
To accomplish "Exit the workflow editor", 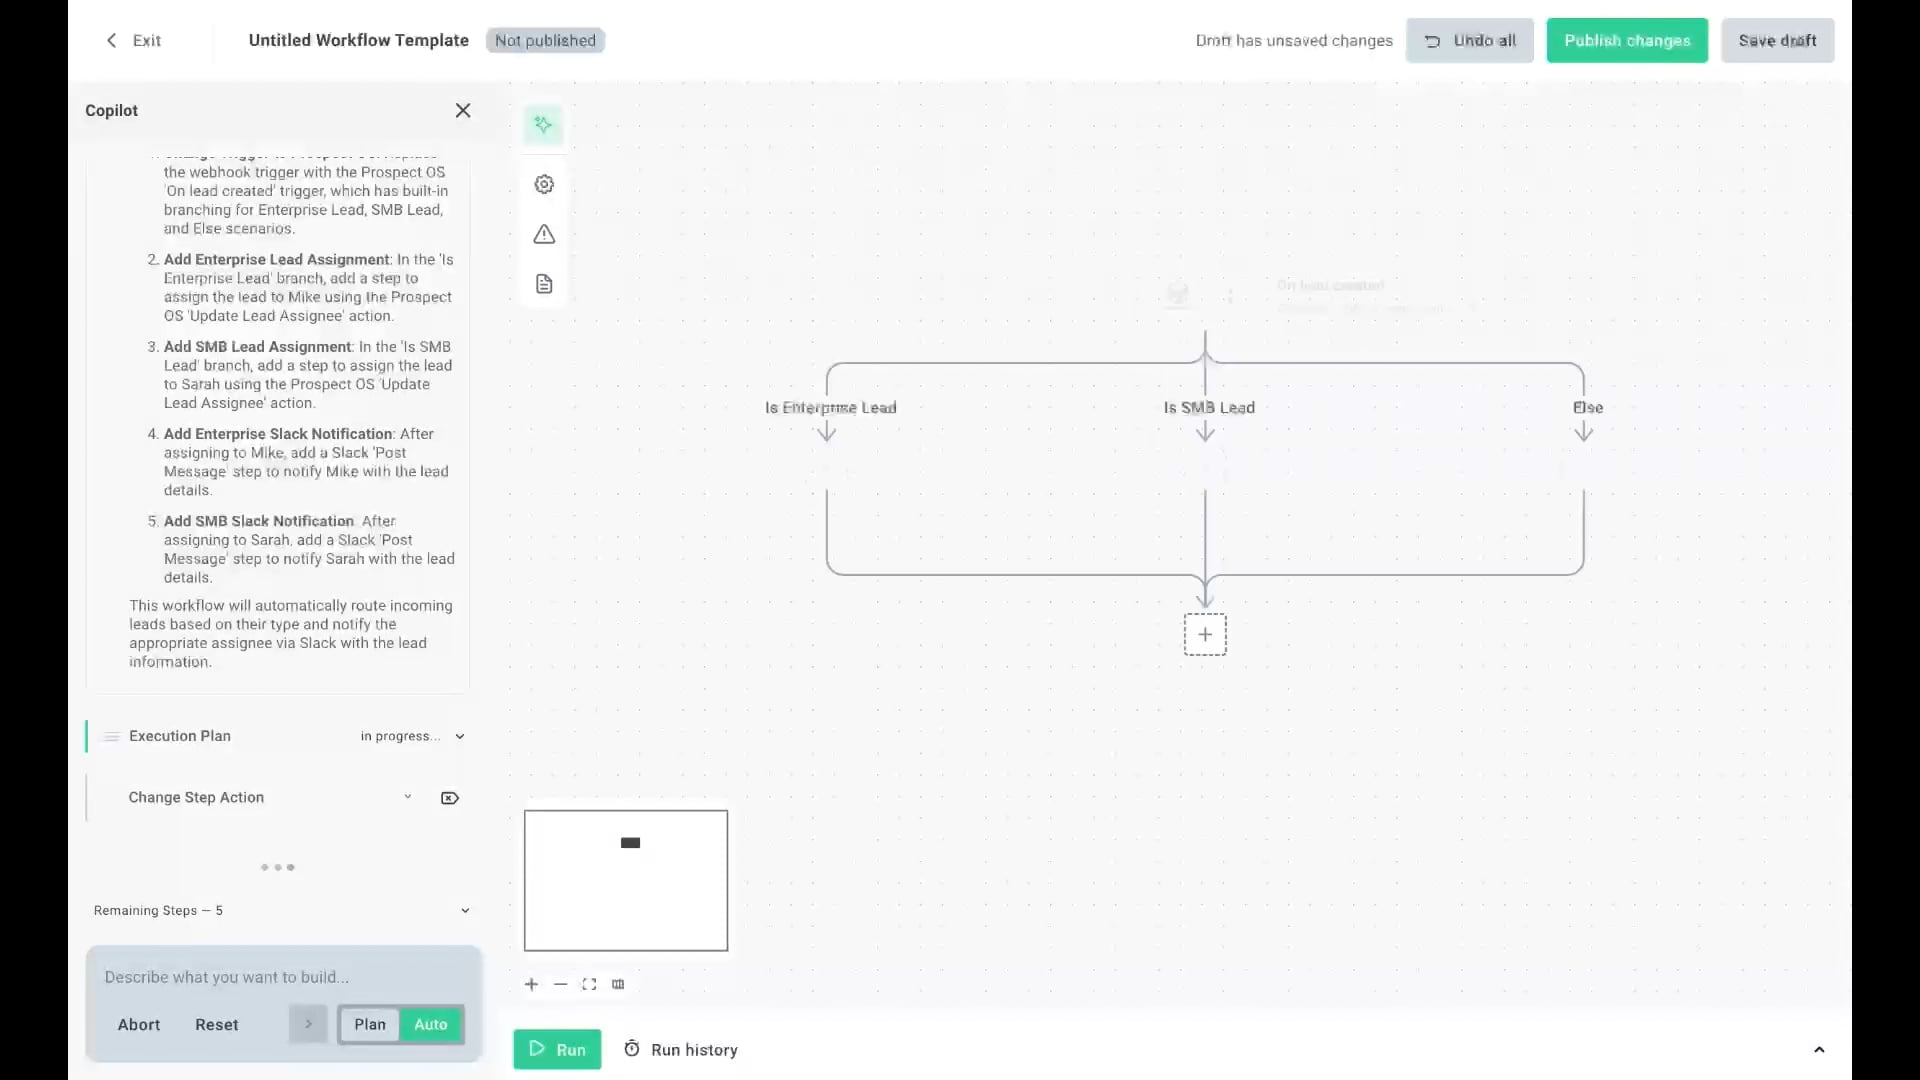I will (133, 40).
